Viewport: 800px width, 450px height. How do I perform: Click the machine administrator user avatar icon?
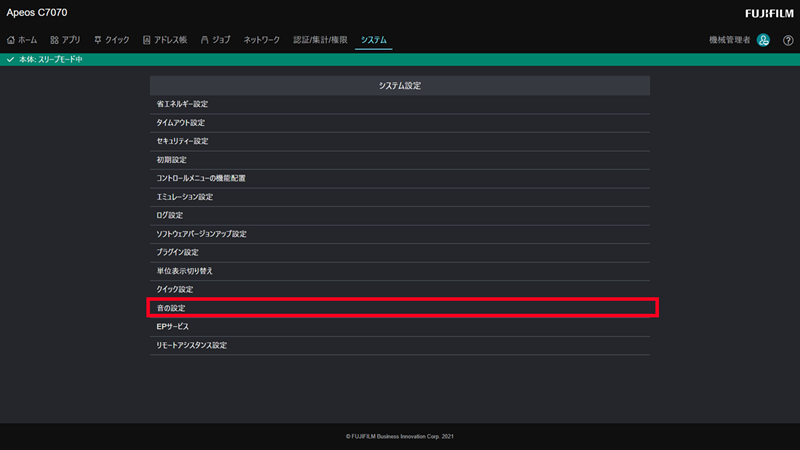[x=763, y=40]
